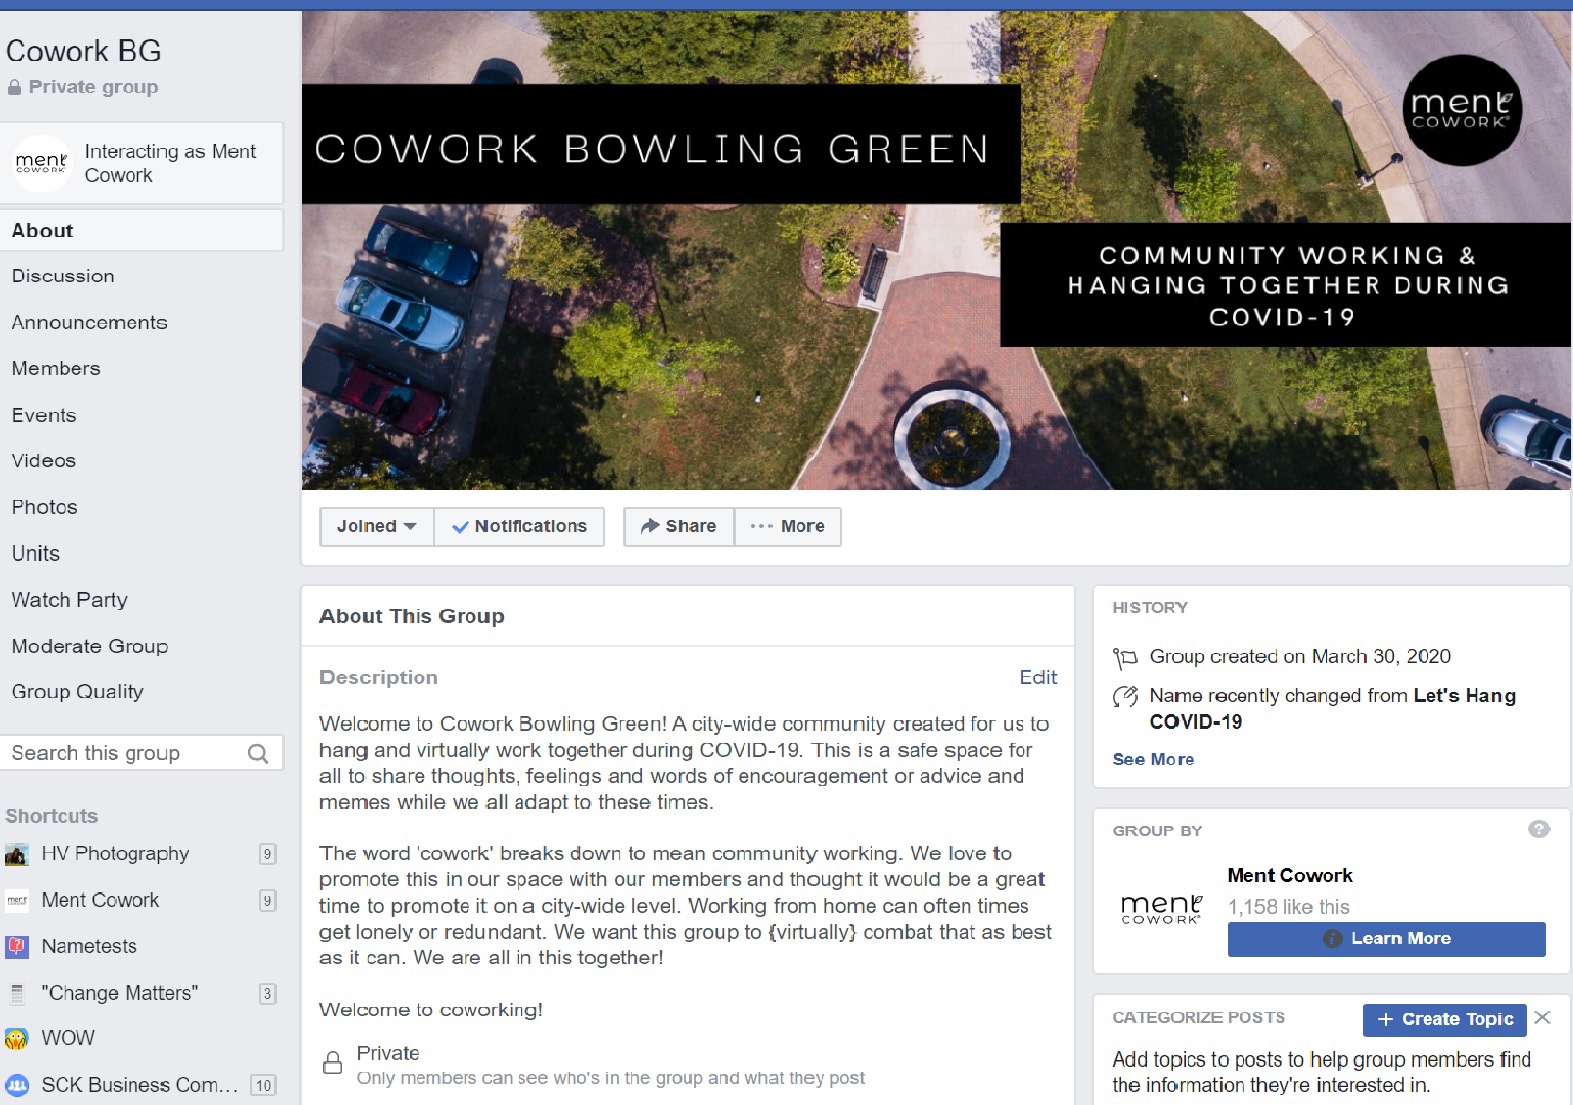1573x1105 pixels.
Task: Click the SCK Business Community group icon
Action: pyautogui.click(x=17, y=1085)
